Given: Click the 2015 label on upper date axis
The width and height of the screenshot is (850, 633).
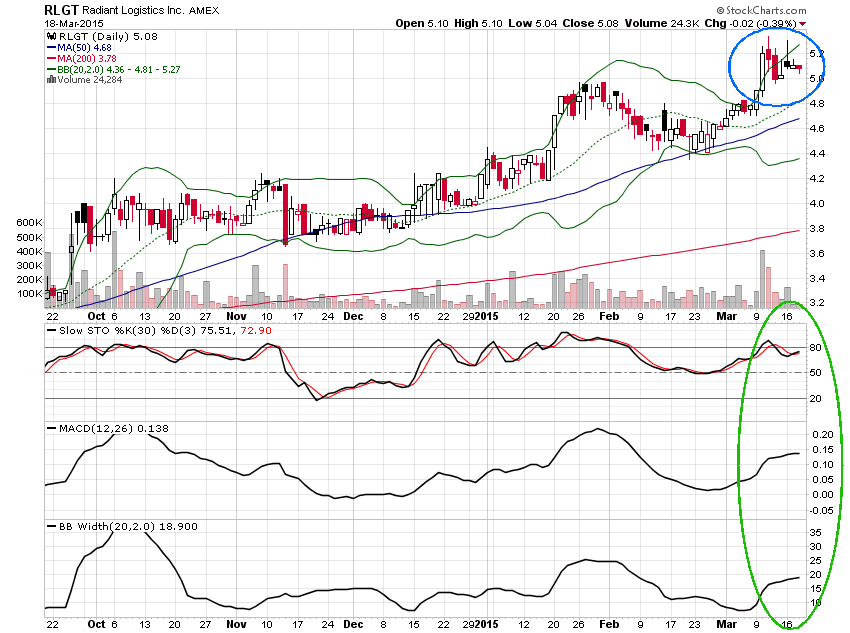Looking at the screenshot, I should coord(486,316).
